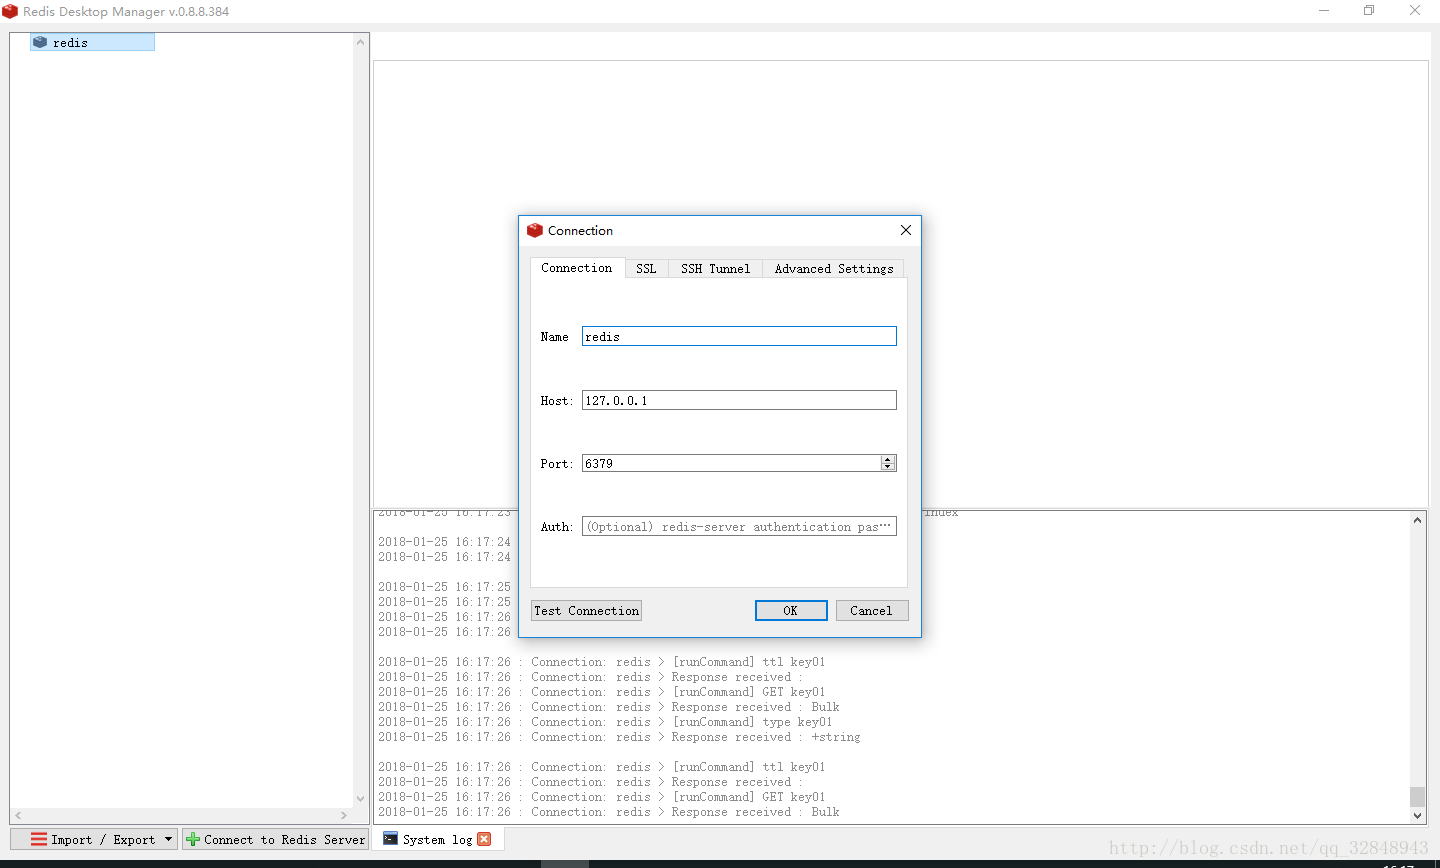Open the Advanced Settings tab
Screen dimensions: 1440x868
point(834,268)
